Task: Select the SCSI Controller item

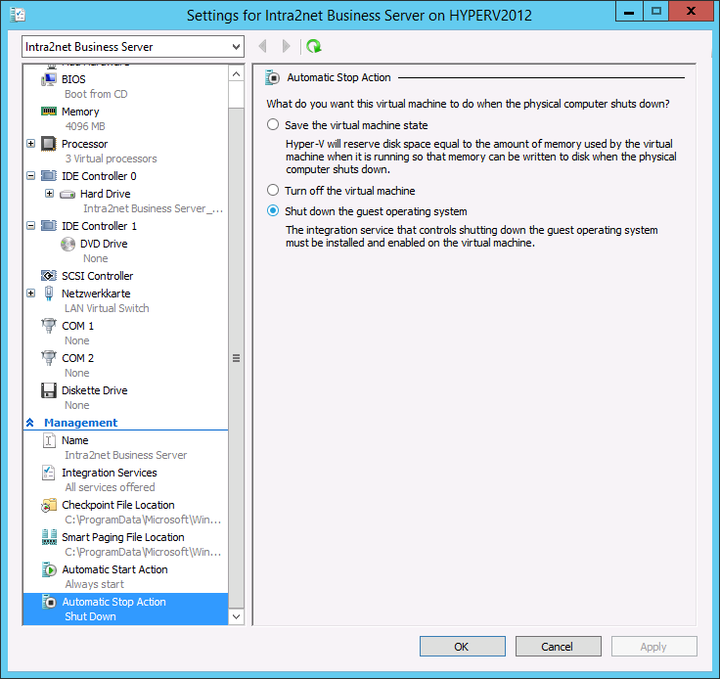Action: (x=97, y=276)
